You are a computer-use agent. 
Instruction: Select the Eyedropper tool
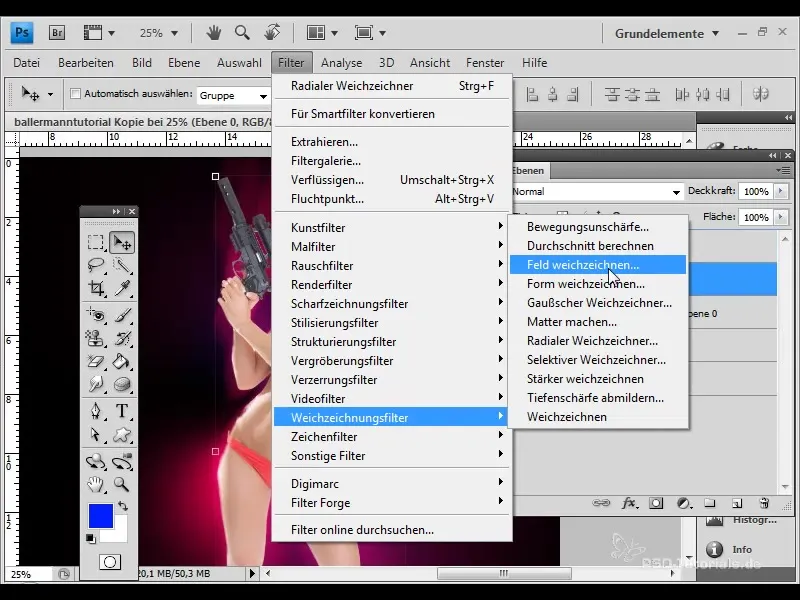coord(122,288)
